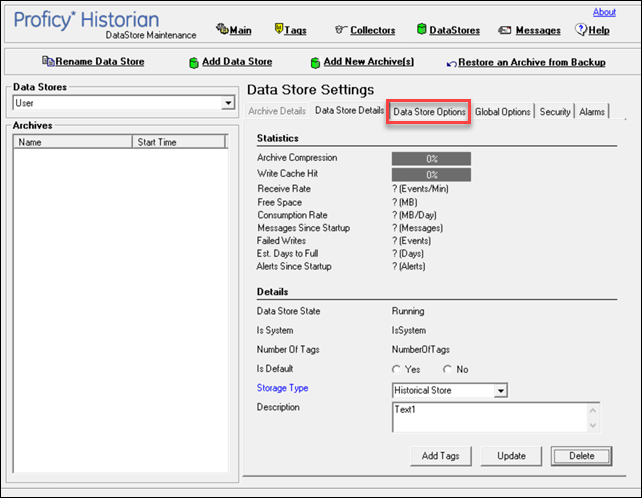The image size is (642, 498).
Task: Click the Free Space "? (MB)" value
Action: (x=405, y=202)
